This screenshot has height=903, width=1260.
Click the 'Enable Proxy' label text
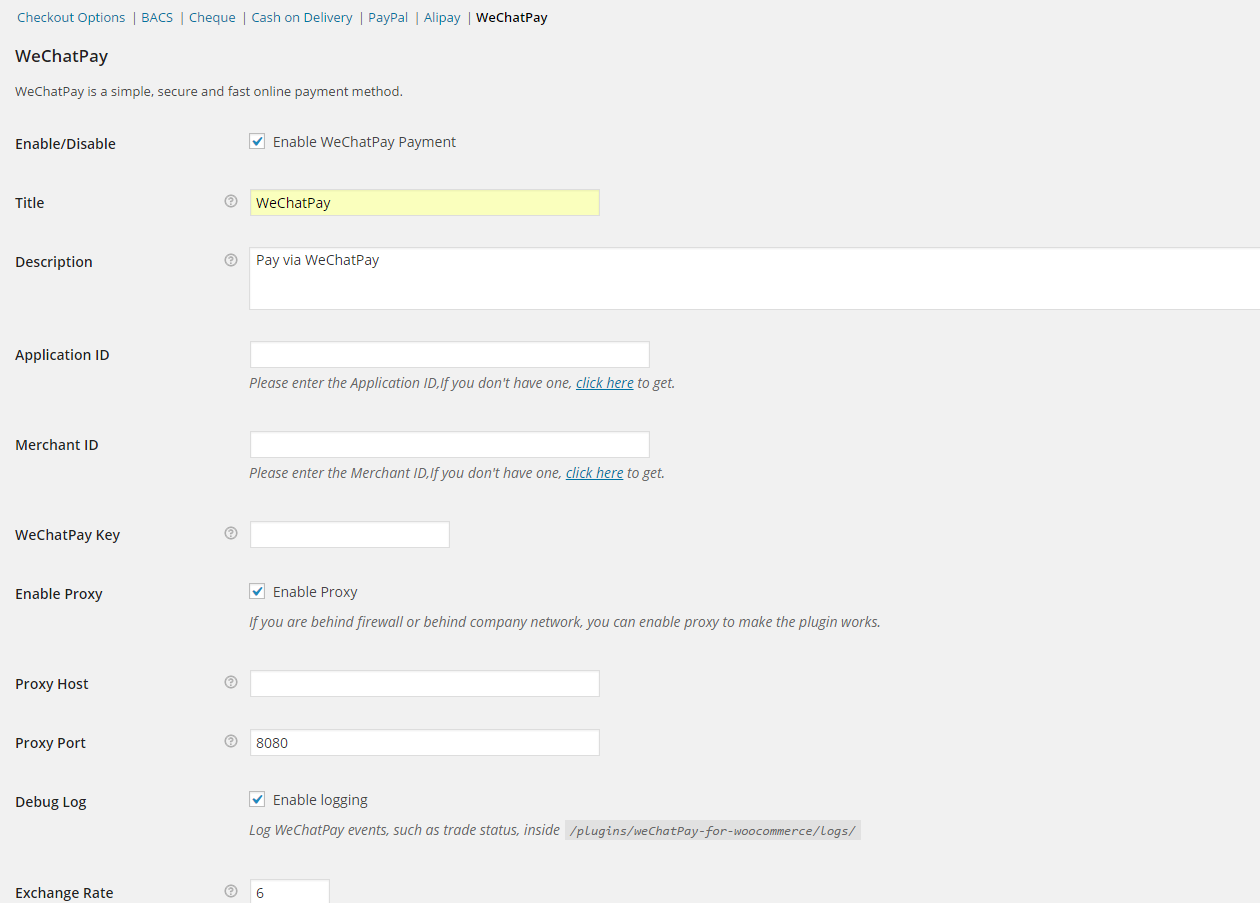coord(315,592)
